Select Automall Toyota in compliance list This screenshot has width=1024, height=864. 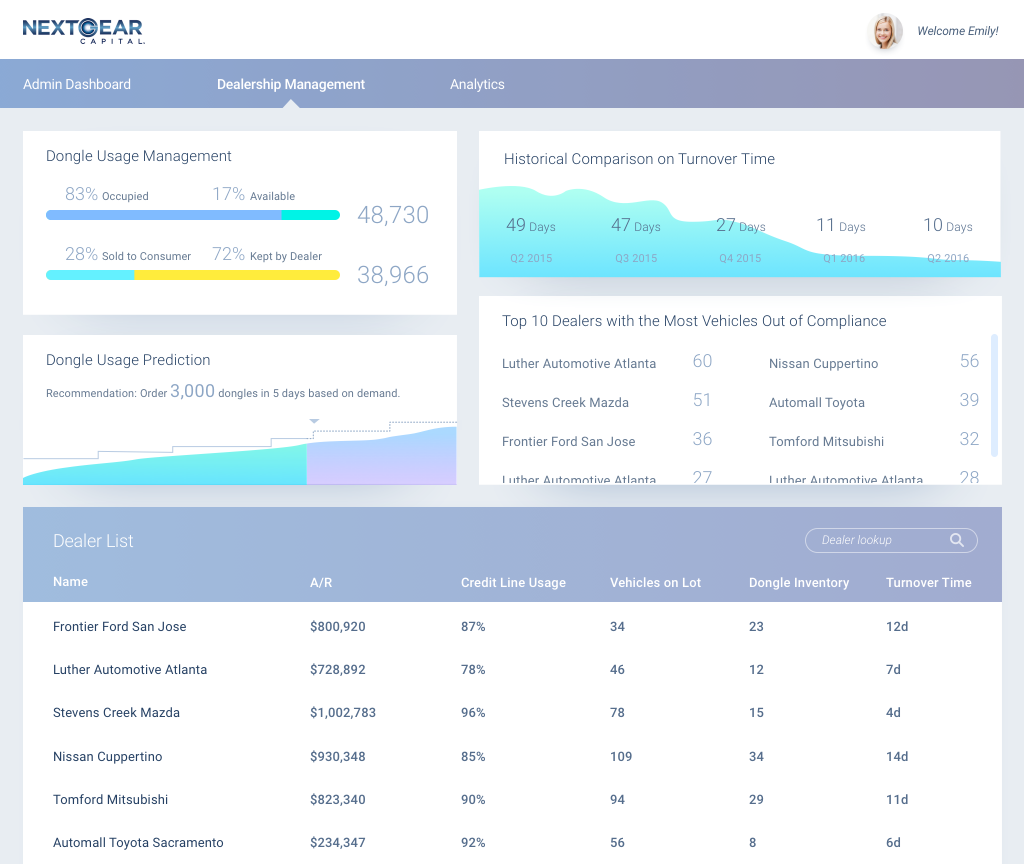coord(874,402)
